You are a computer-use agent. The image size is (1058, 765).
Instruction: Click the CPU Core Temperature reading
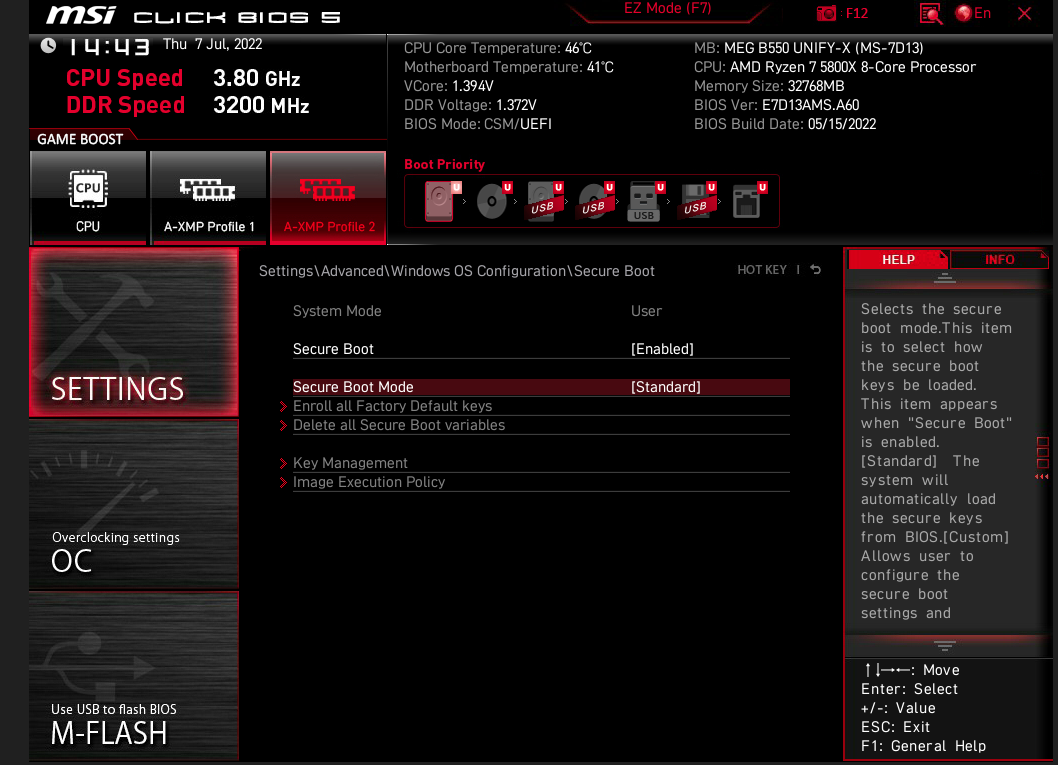(x=497, y=48)
